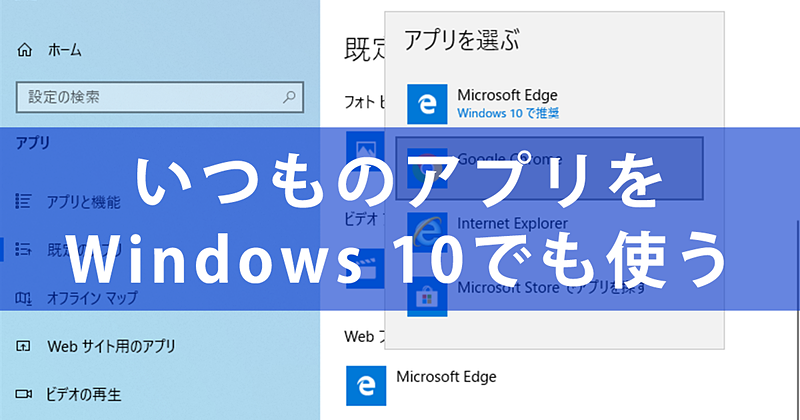This screenshot has width=800, height=420.
Task: Click the Home house icon
Action: pyautogui.click(x=25, y=49)
